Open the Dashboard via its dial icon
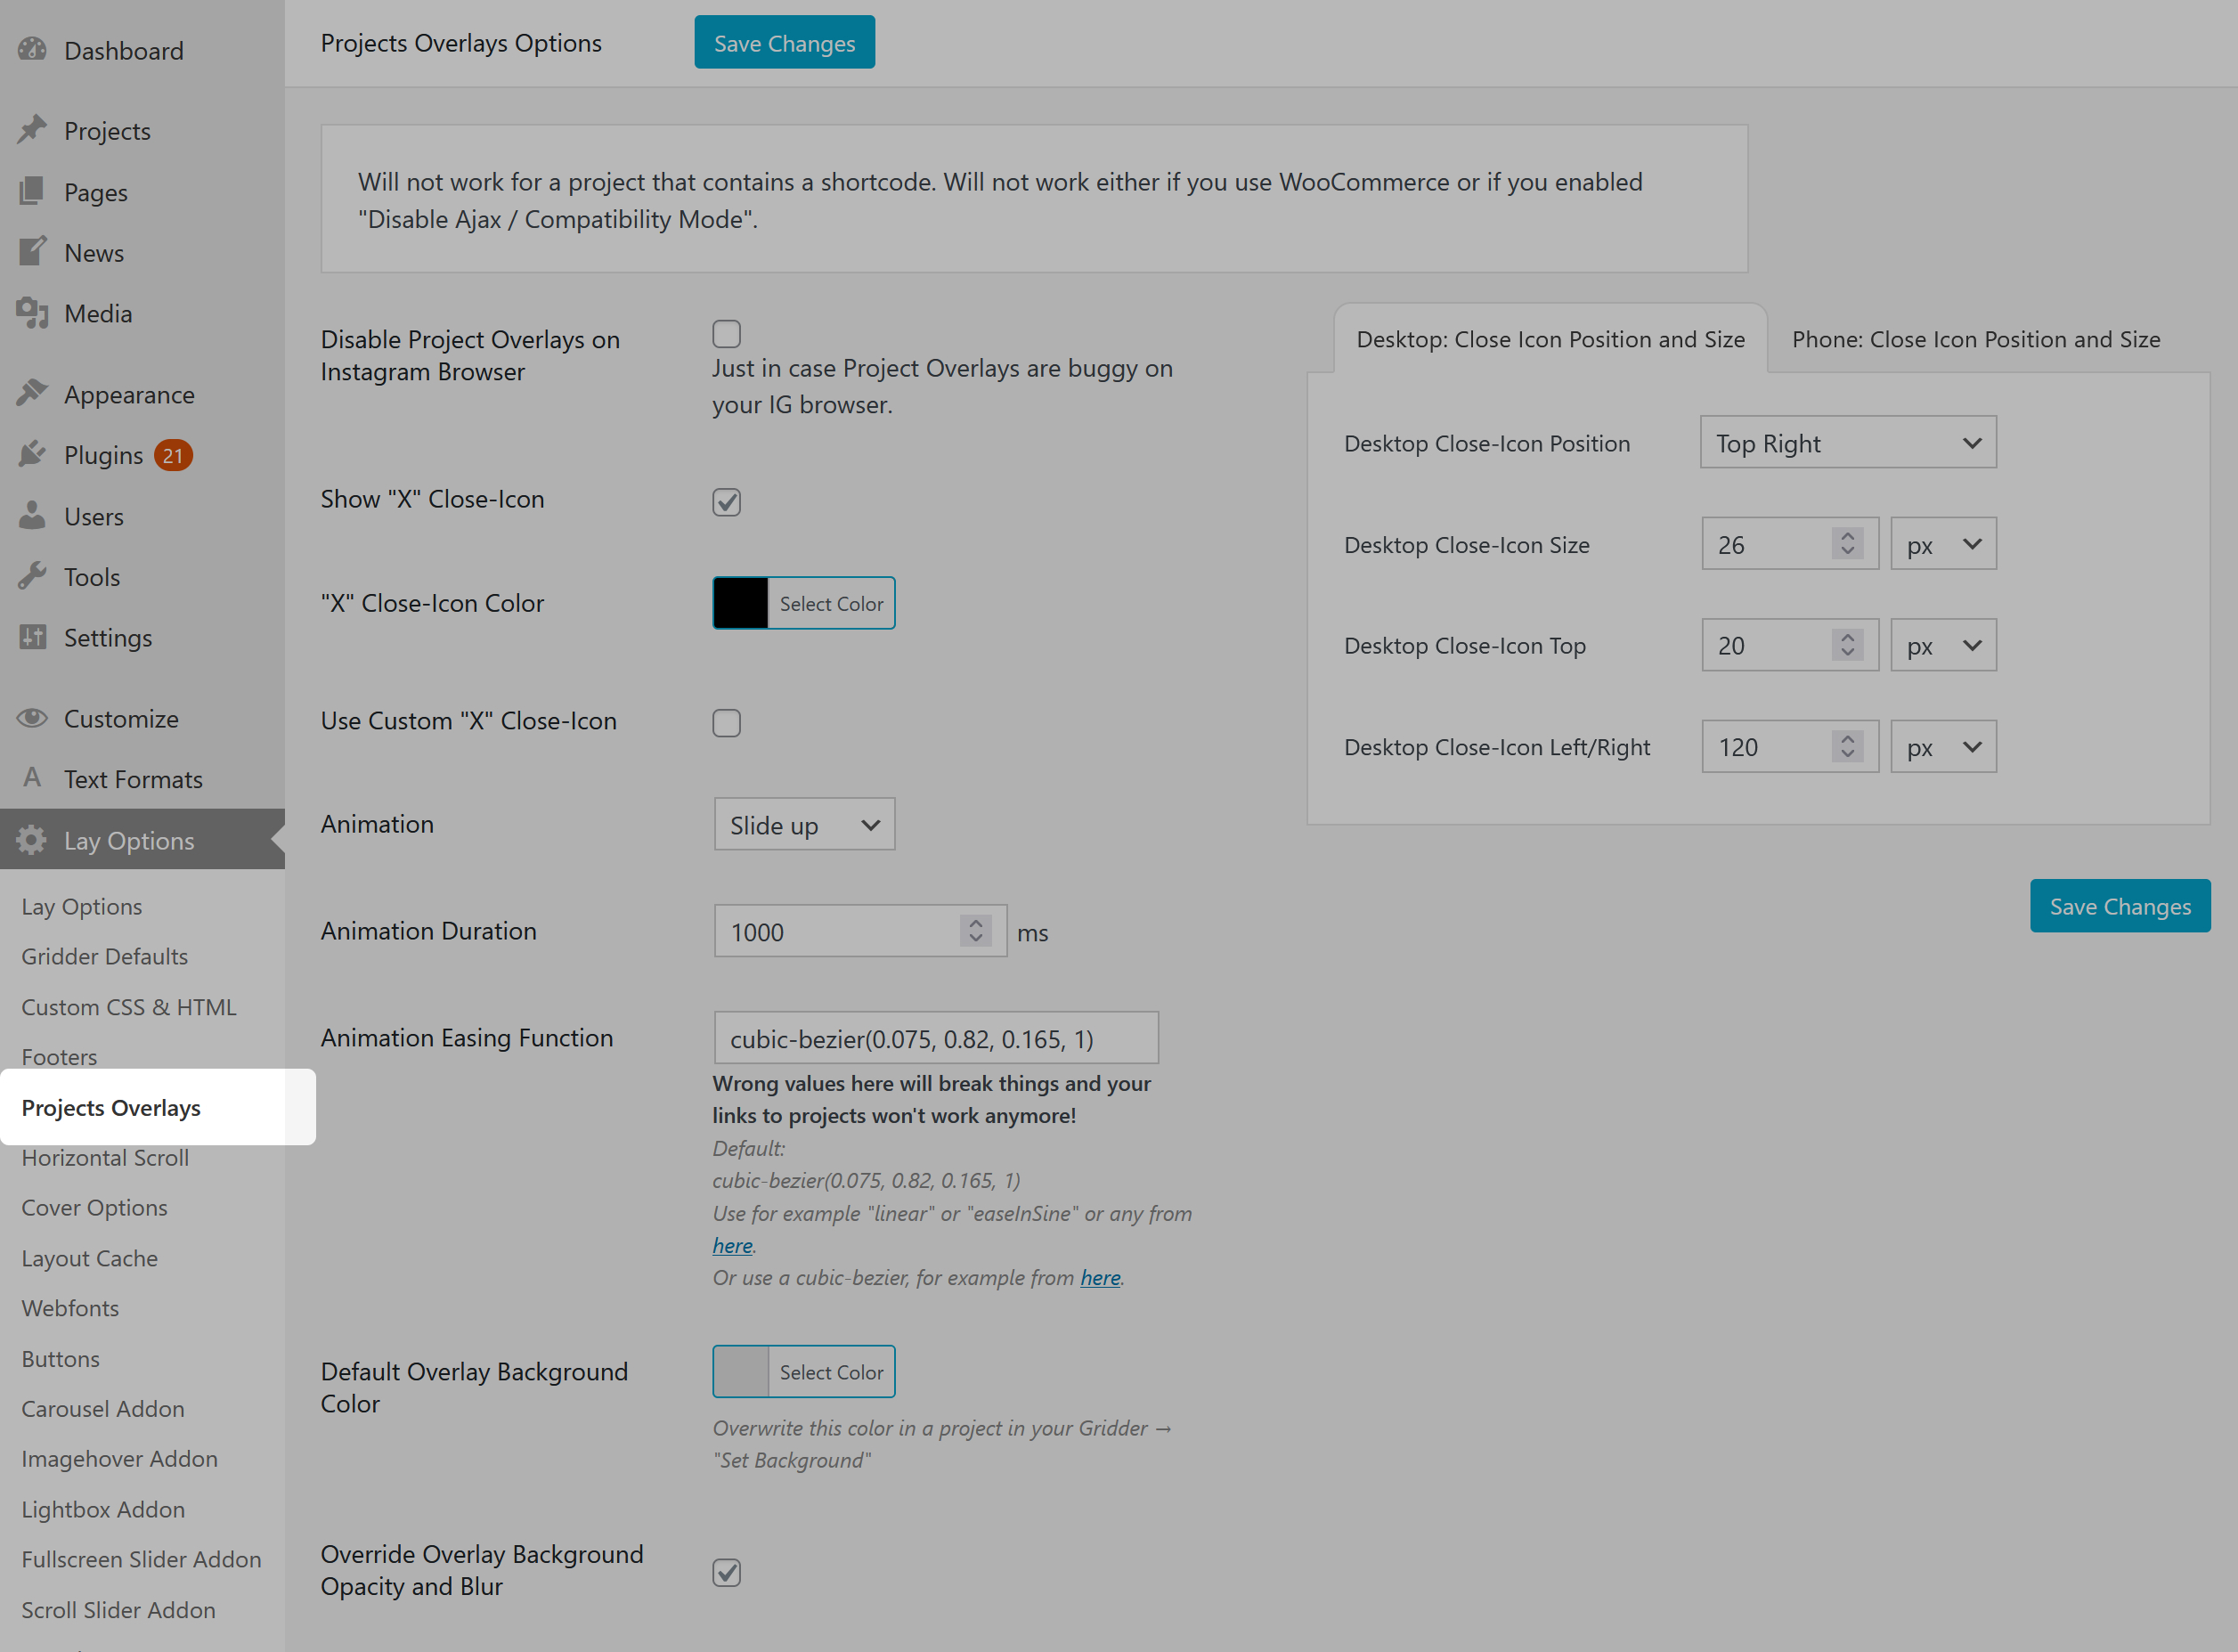The height and width of the screenshot is (1652, 2238). coord(33,50)
